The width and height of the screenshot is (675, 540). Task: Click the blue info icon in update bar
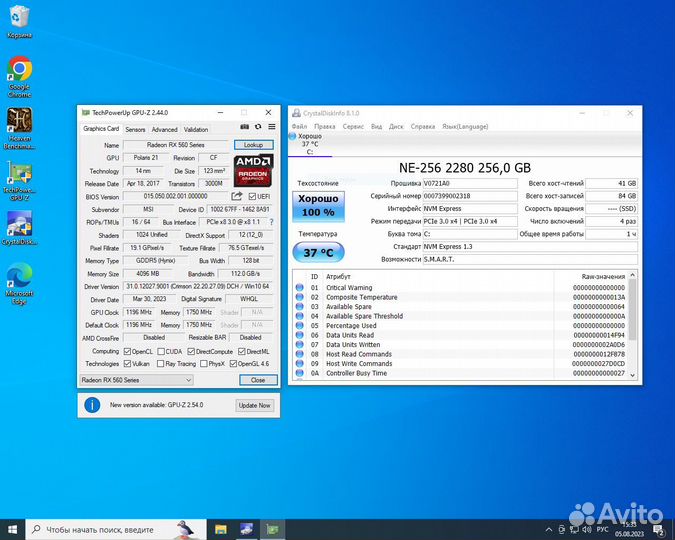(92, 405)
